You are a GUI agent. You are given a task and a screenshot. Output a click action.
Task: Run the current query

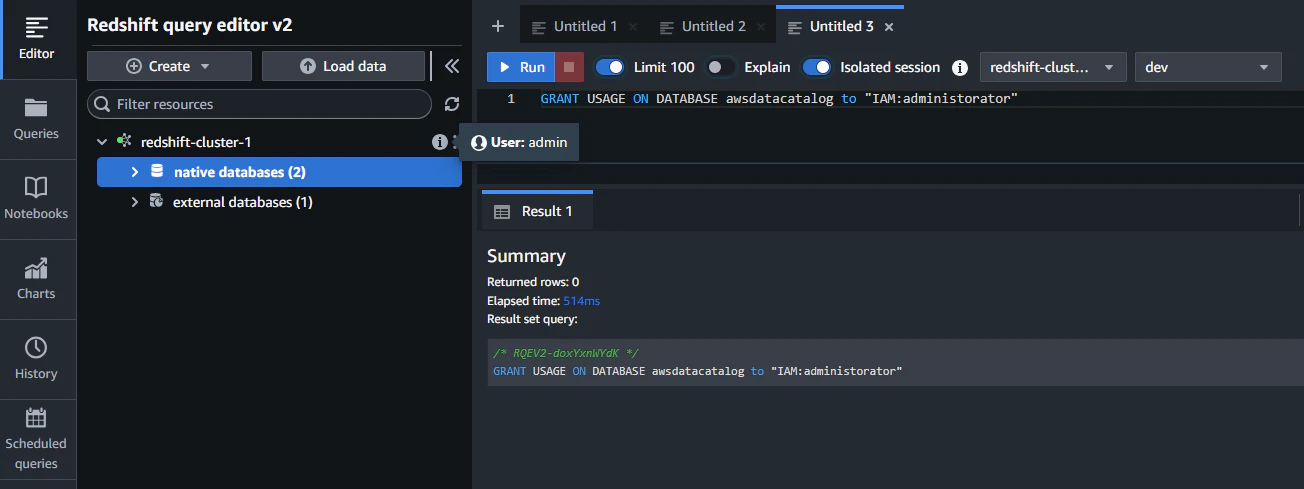(x=521, y=67)
